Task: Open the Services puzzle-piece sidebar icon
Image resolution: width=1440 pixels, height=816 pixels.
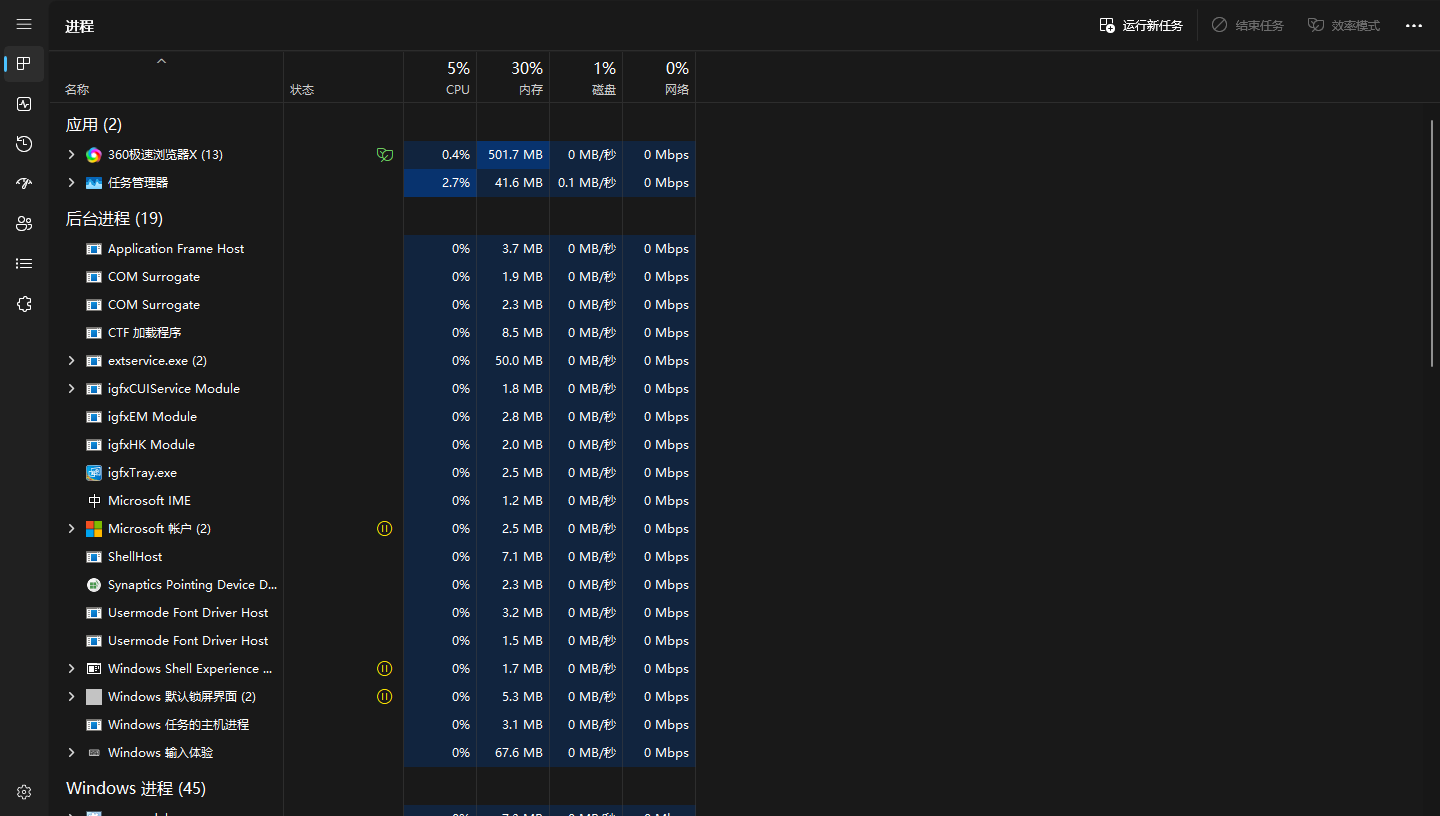Action: [24, 304]
